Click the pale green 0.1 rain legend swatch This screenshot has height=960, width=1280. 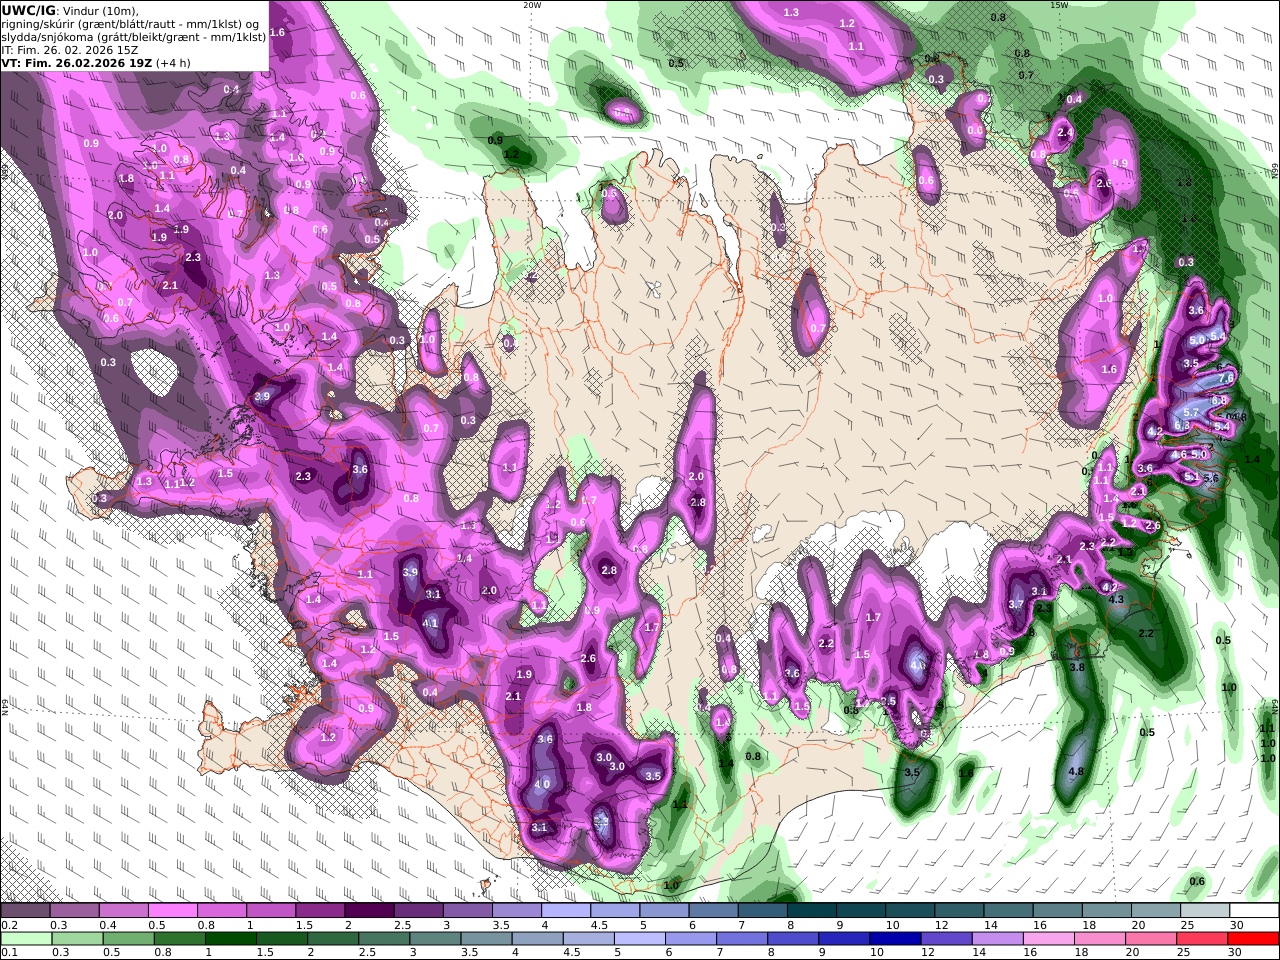tap(26, 939)
